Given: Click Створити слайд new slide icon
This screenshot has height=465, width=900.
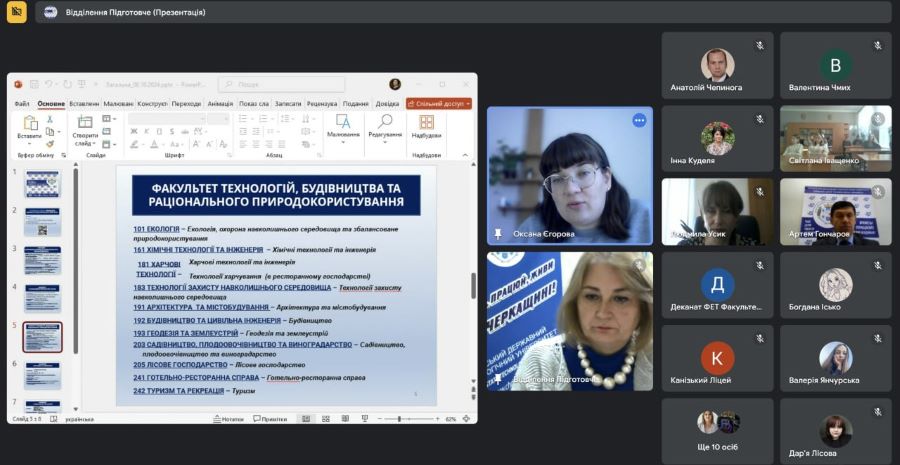Looking at the screenshot, I should (x=85, y=122).
